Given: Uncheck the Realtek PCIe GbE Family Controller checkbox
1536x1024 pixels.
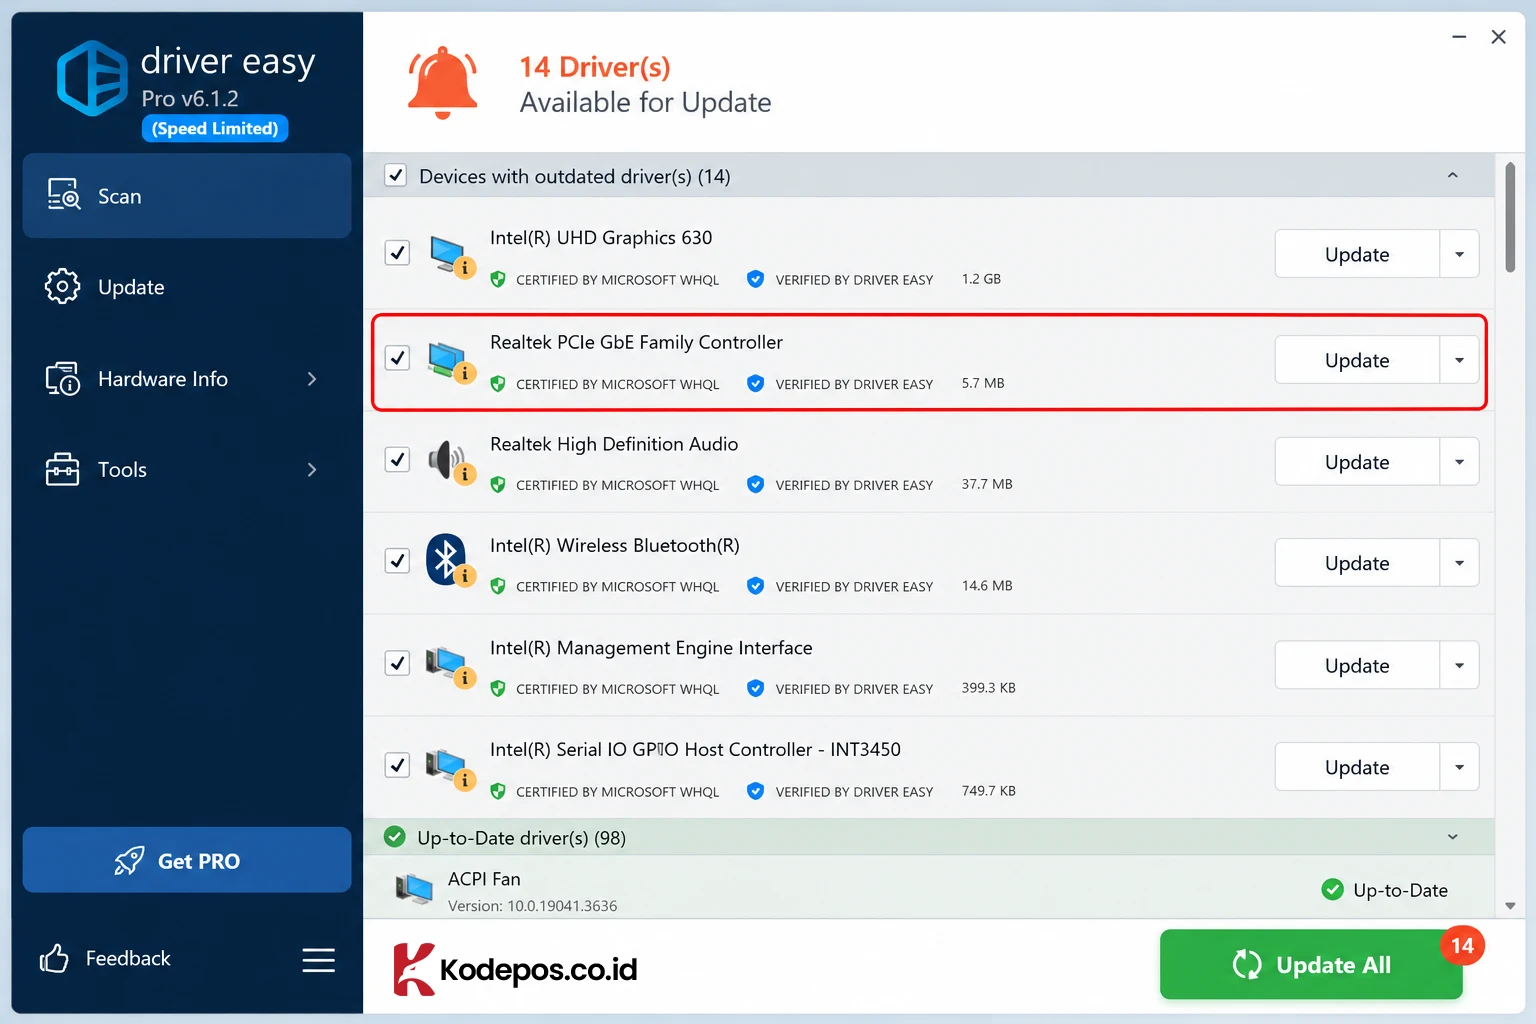Looking at the screenshot, I should [397, 358].
